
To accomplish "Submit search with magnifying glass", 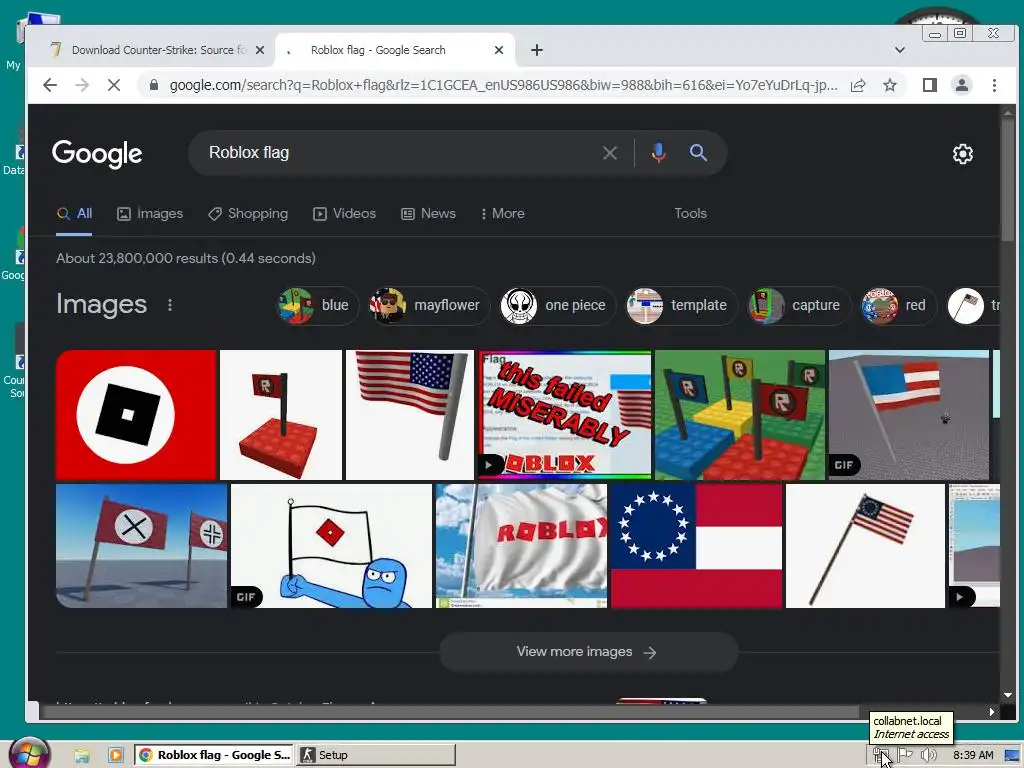I will pyautogui.click(x=698, y=153).
